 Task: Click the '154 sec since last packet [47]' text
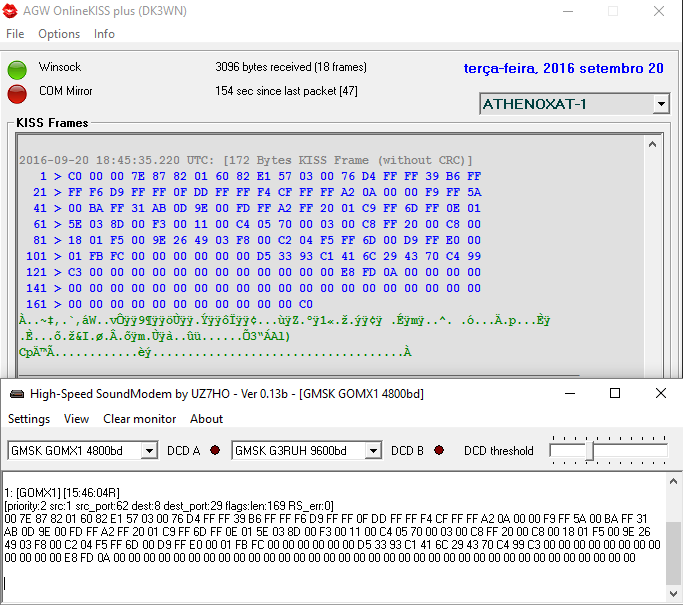(x=286, y=91)
